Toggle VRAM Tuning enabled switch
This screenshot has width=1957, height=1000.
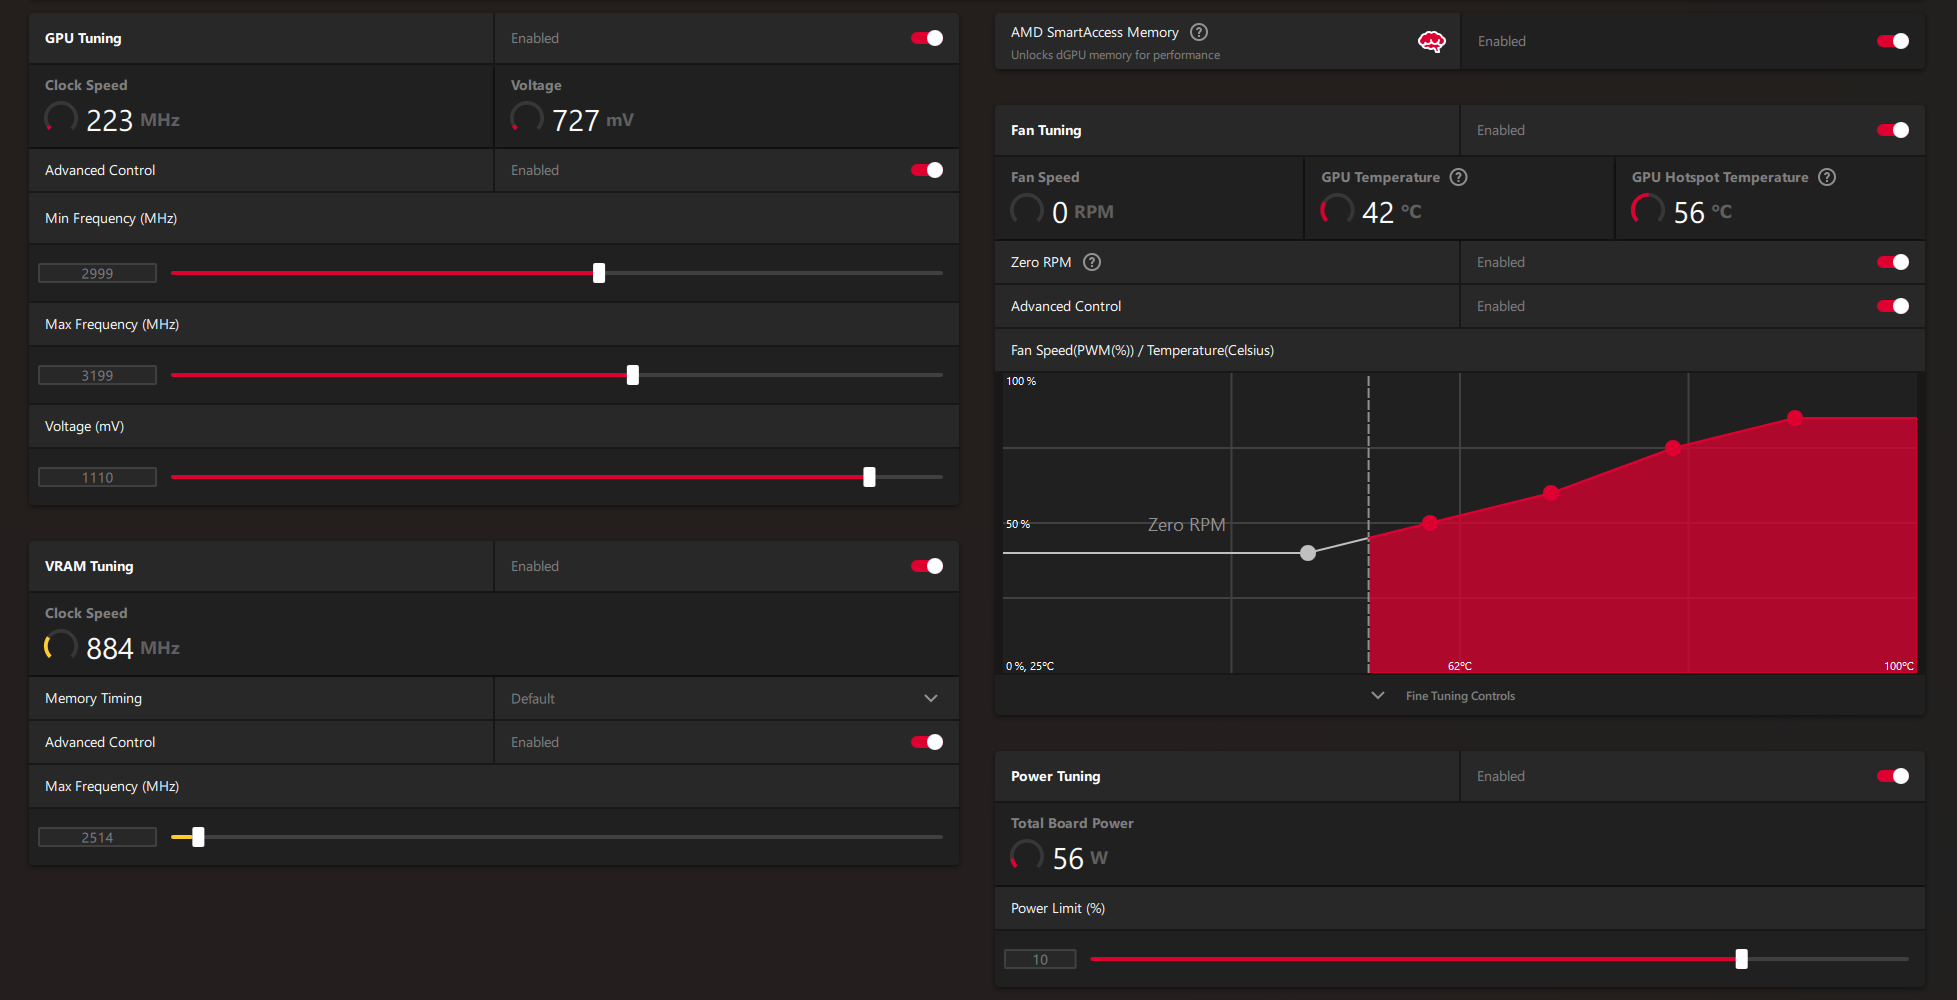click(x=927, y=566)
